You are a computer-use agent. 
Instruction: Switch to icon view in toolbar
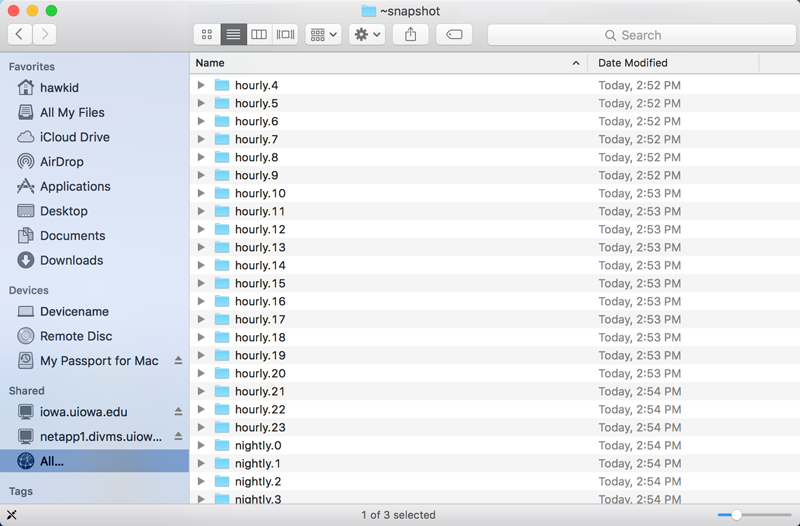pos(207,34)
